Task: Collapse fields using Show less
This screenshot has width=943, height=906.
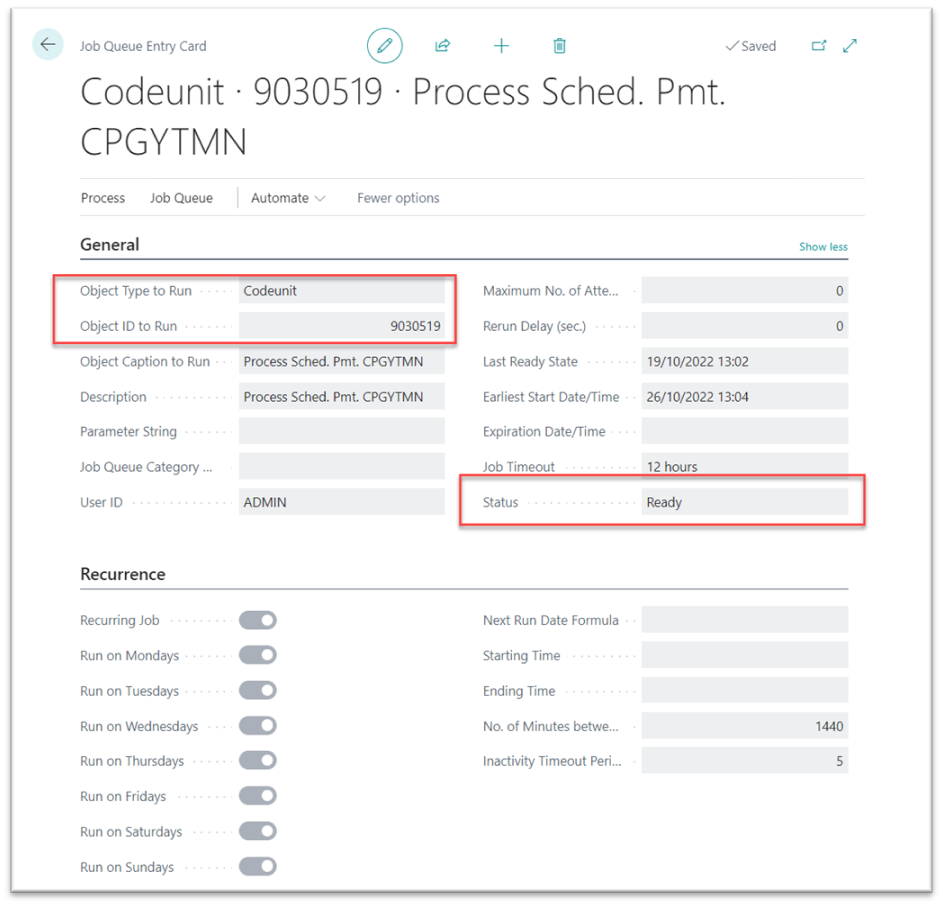Action: click(x=822, y=246)
